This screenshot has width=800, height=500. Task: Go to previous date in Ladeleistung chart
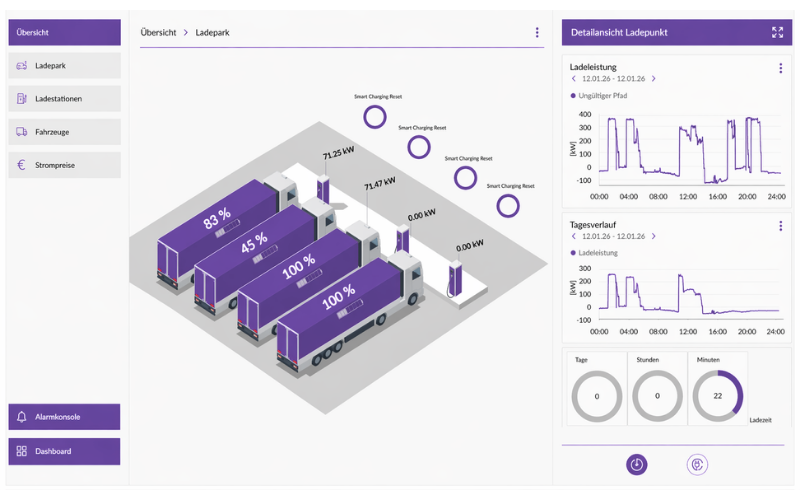point(574,79)
